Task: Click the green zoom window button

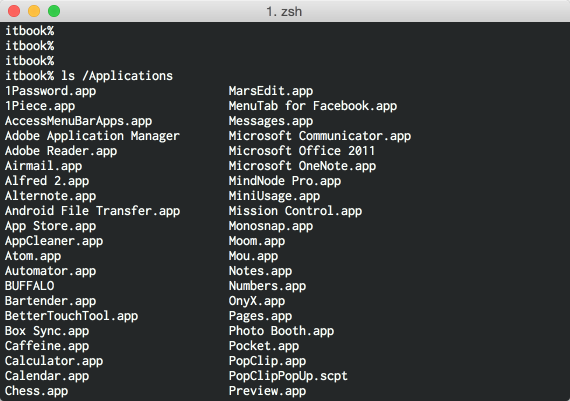Action: tap(54, 11)
